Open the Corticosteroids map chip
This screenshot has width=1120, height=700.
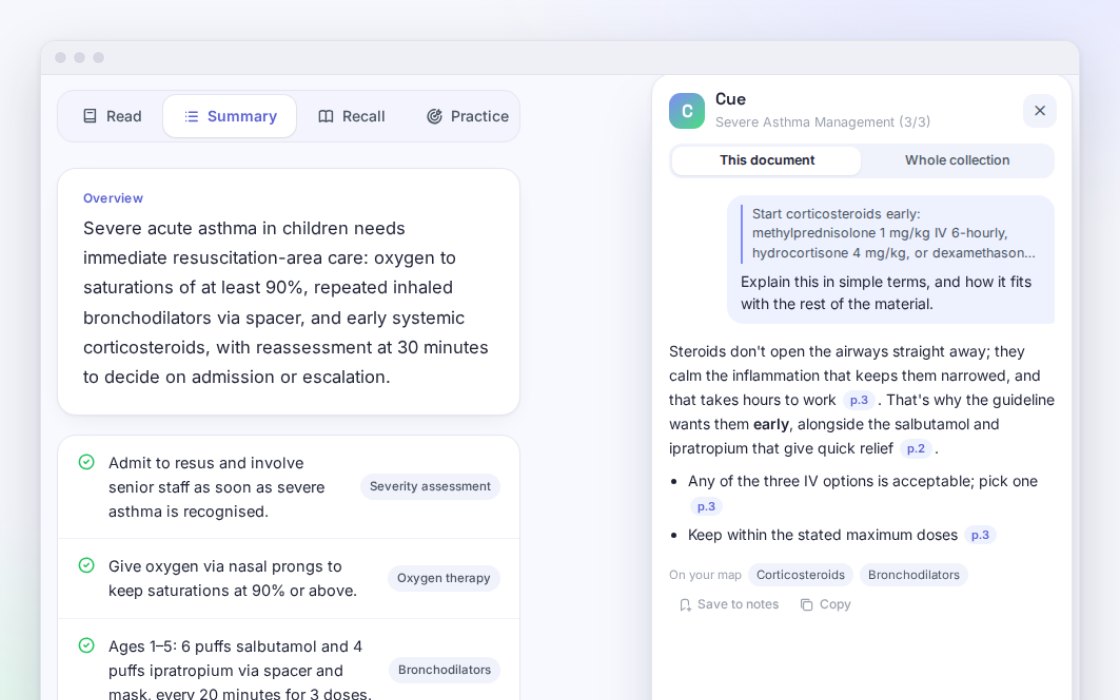800,575
